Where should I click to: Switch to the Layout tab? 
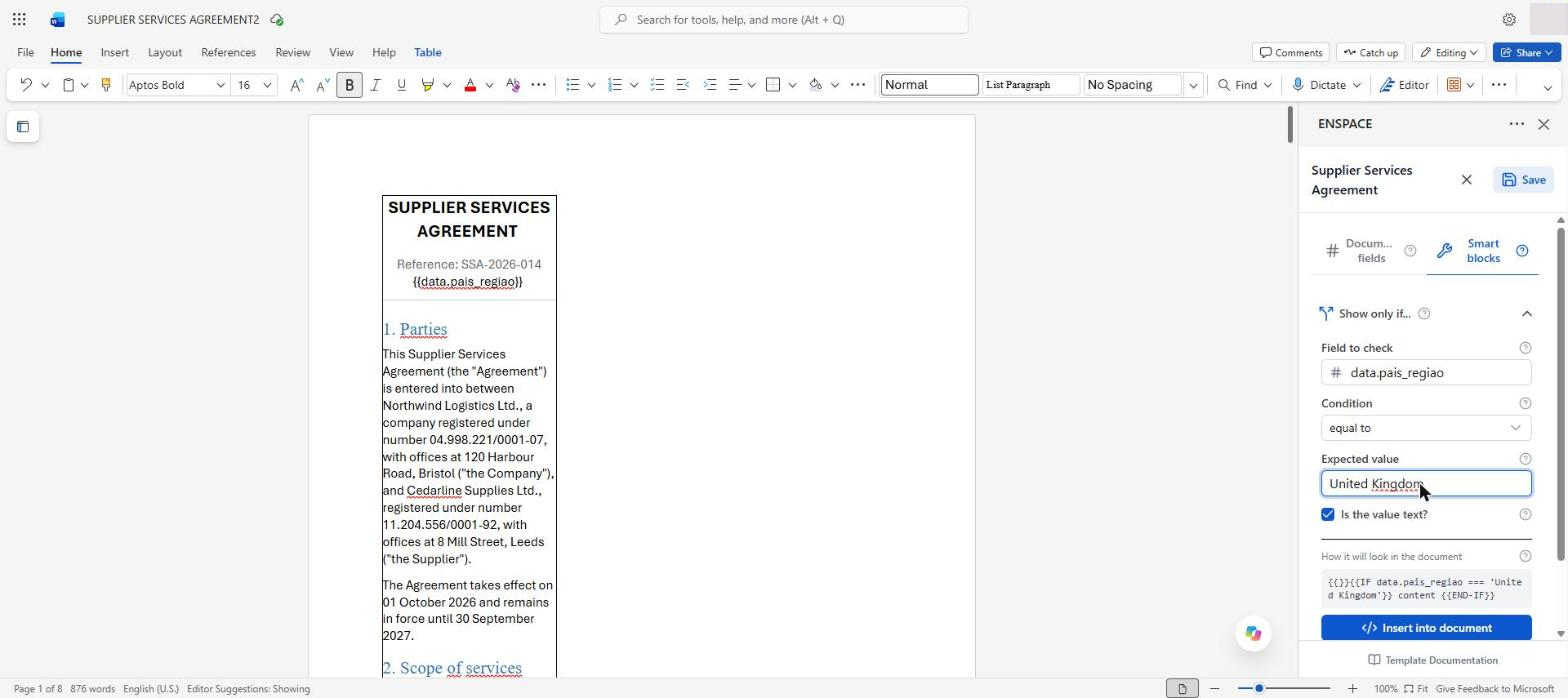click(x=164, y=52)
